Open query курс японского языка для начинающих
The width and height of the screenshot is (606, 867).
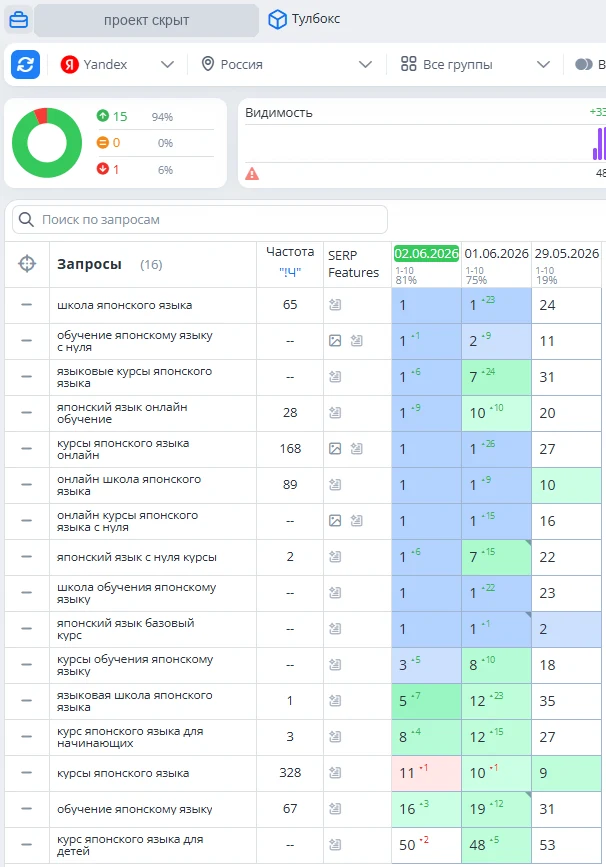pos(130,737)
